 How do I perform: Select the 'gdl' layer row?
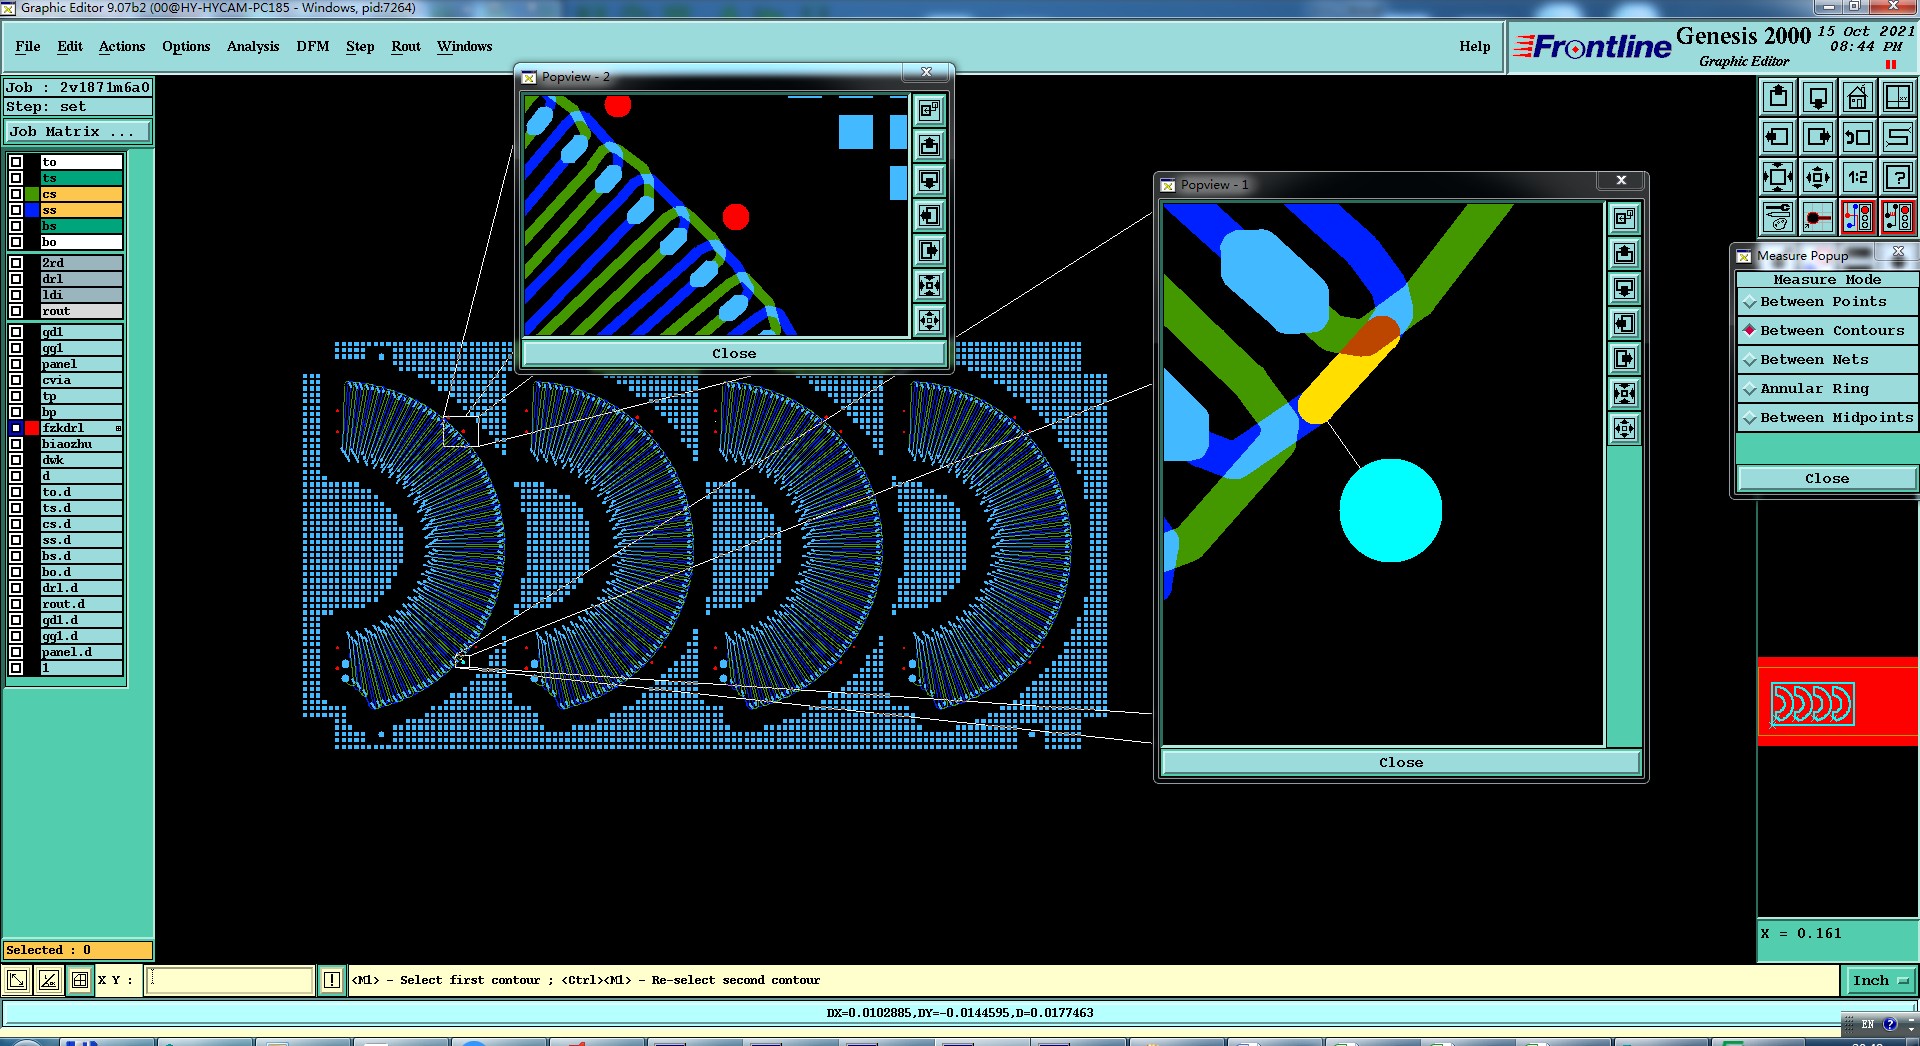(81, 332)
